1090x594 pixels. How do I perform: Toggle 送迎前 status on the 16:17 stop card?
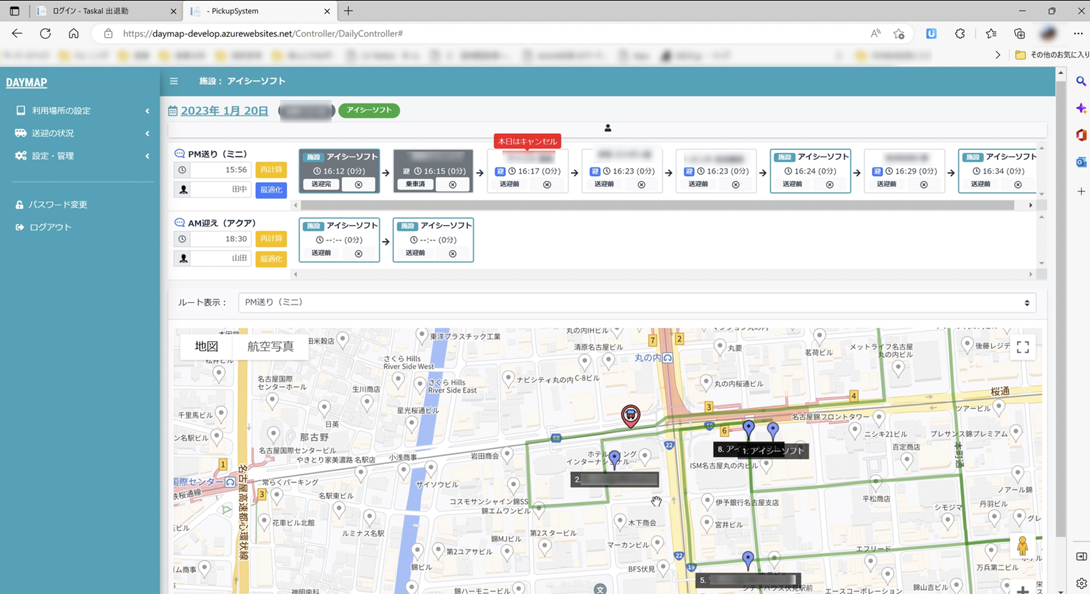point(510,185)
